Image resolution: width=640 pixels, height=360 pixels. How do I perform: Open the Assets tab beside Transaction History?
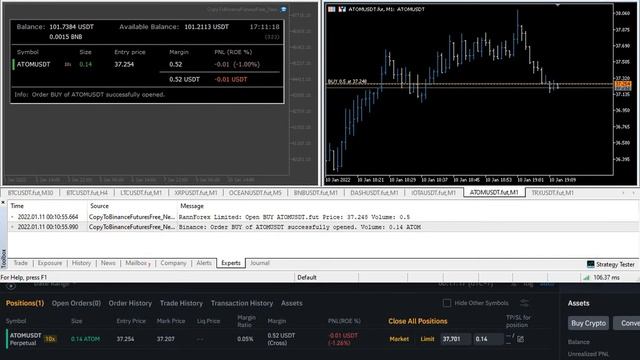[291, 303]
